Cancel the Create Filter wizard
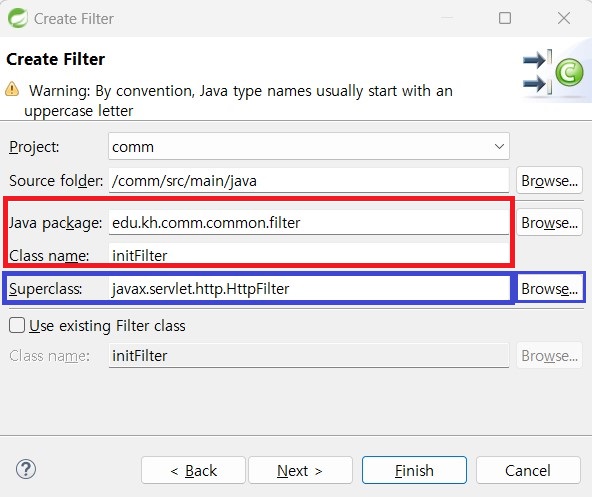 (528, 470)
